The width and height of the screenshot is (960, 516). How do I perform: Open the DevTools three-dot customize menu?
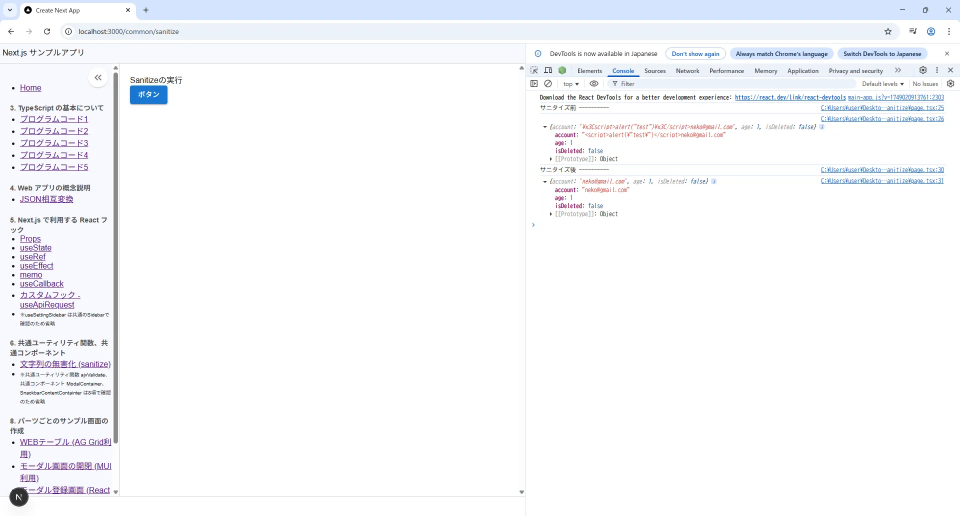pyautogui.click(x=937, y=70)
